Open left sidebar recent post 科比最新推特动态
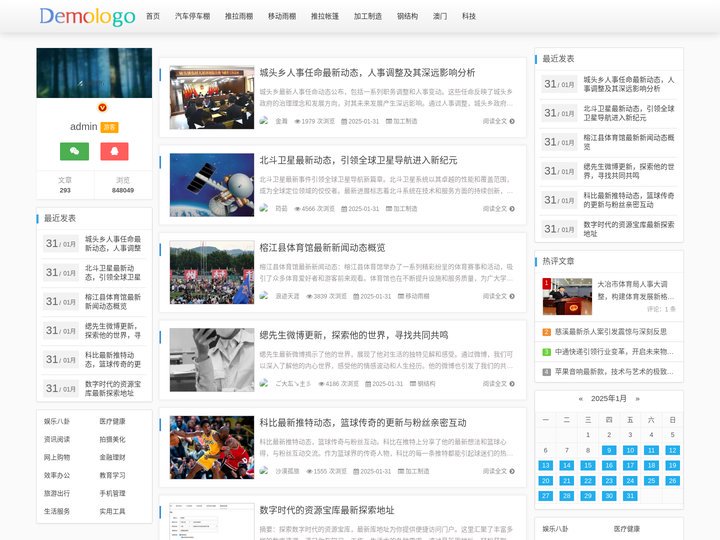Viewport: 720px width, 540px height. pyautogui.click(x=113, y=360)
